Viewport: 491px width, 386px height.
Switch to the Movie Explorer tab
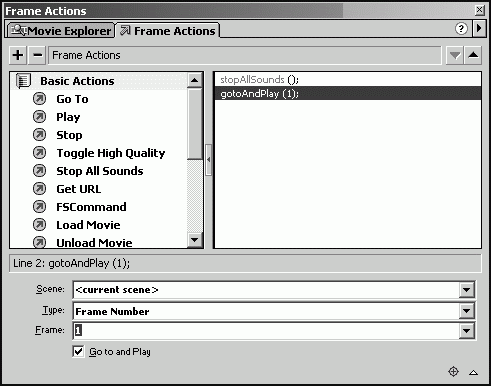pyautogui.click(x=61, y=31)
